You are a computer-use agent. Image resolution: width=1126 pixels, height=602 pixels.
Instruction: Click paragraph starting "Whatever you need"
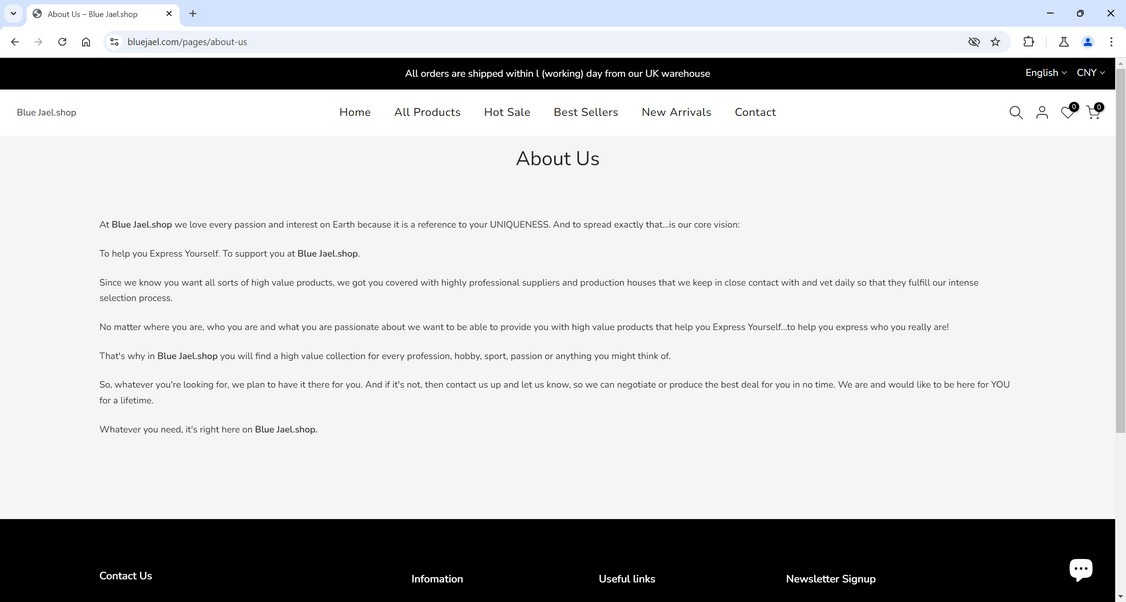tap(208, 430)
